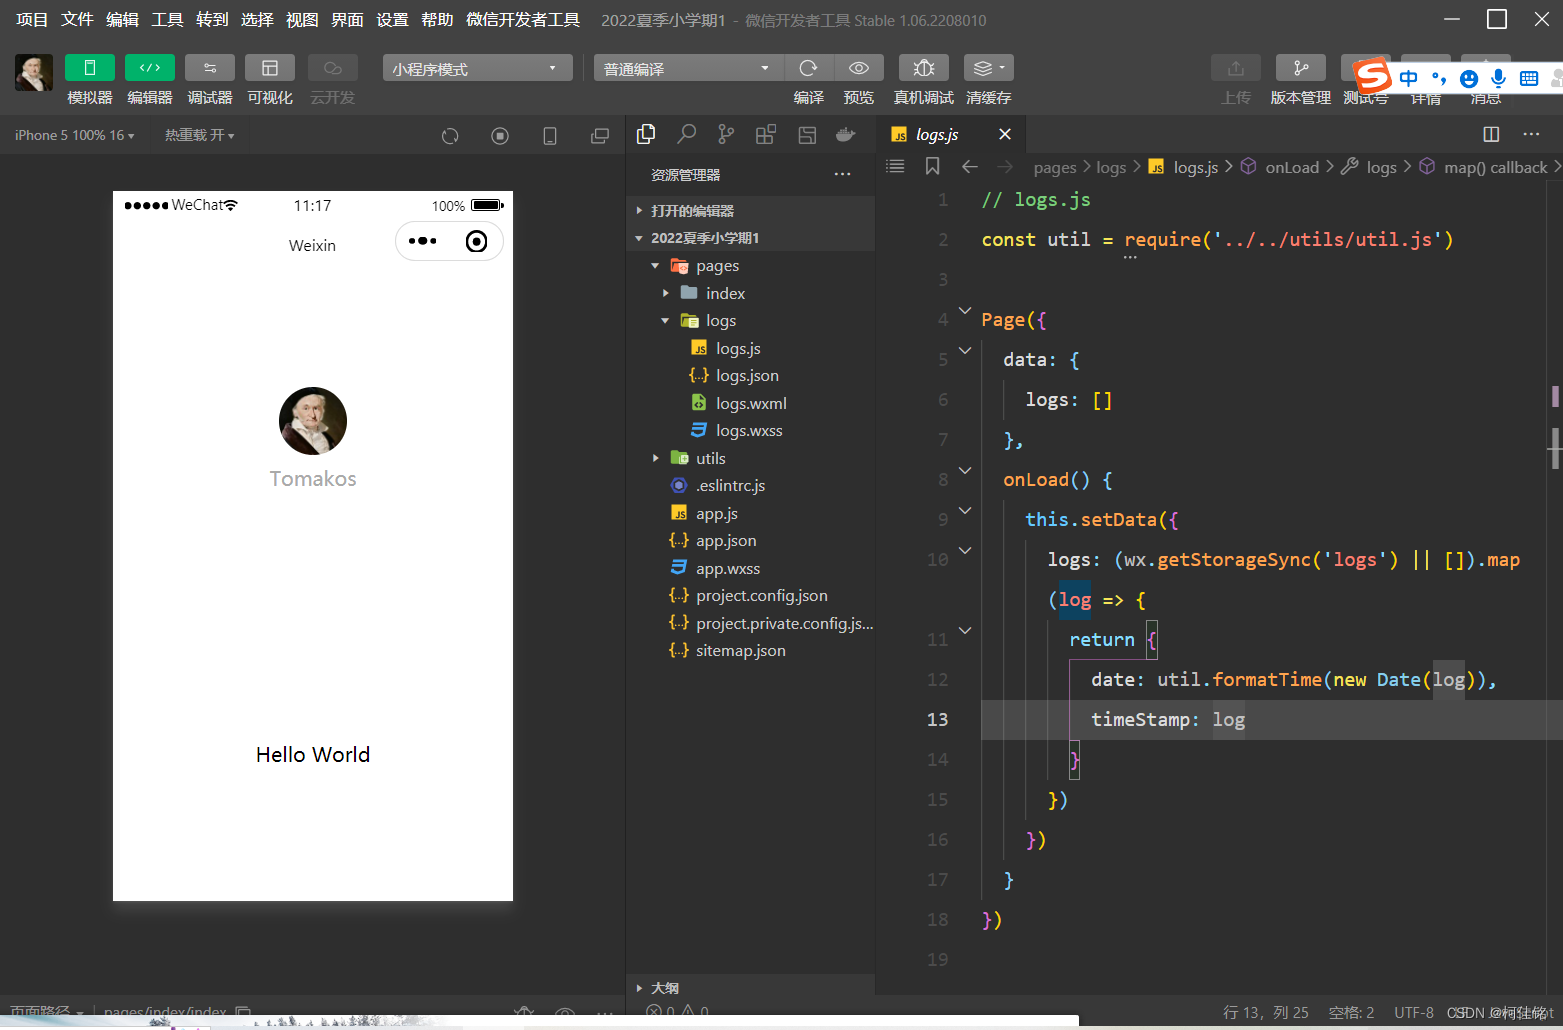Open the source control git icon

[x=726, y=134]
